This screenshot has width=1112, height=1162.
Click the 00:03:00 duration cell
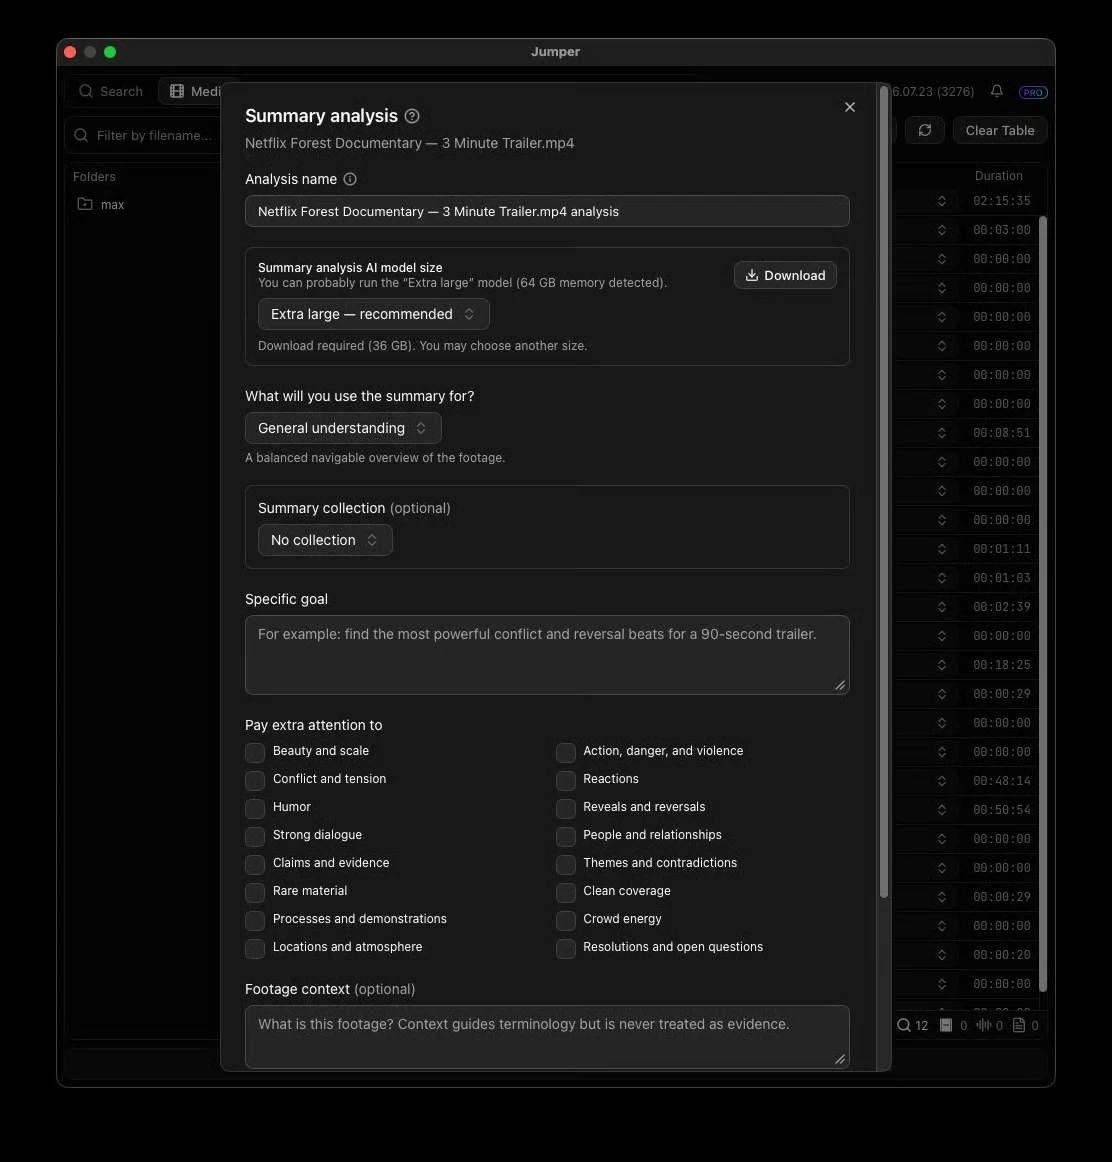pyautogui.click(x=1002, y=230)
